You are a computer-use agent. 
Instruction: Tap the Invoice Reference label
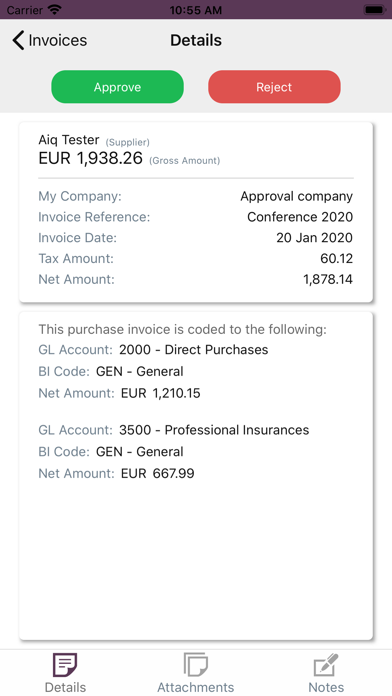(94, 217)
